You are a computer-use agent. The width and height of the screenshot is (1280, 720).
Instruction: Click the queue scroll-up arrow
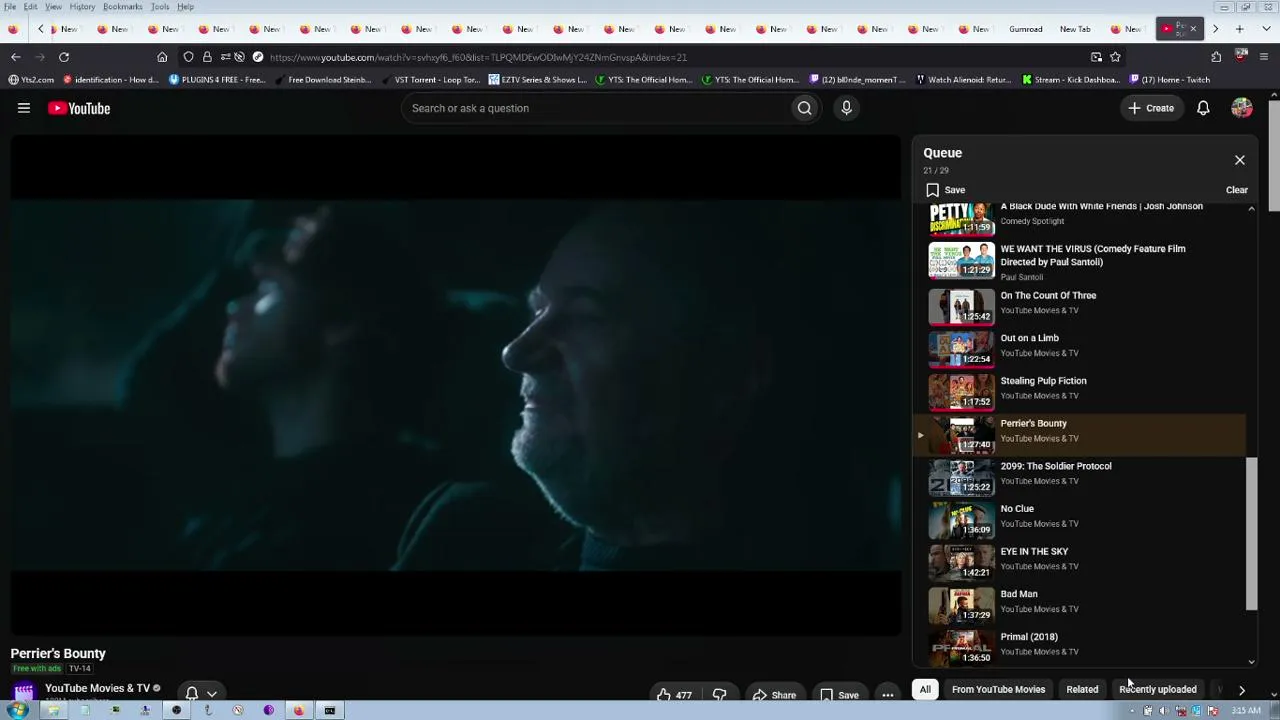[1251, 209]
